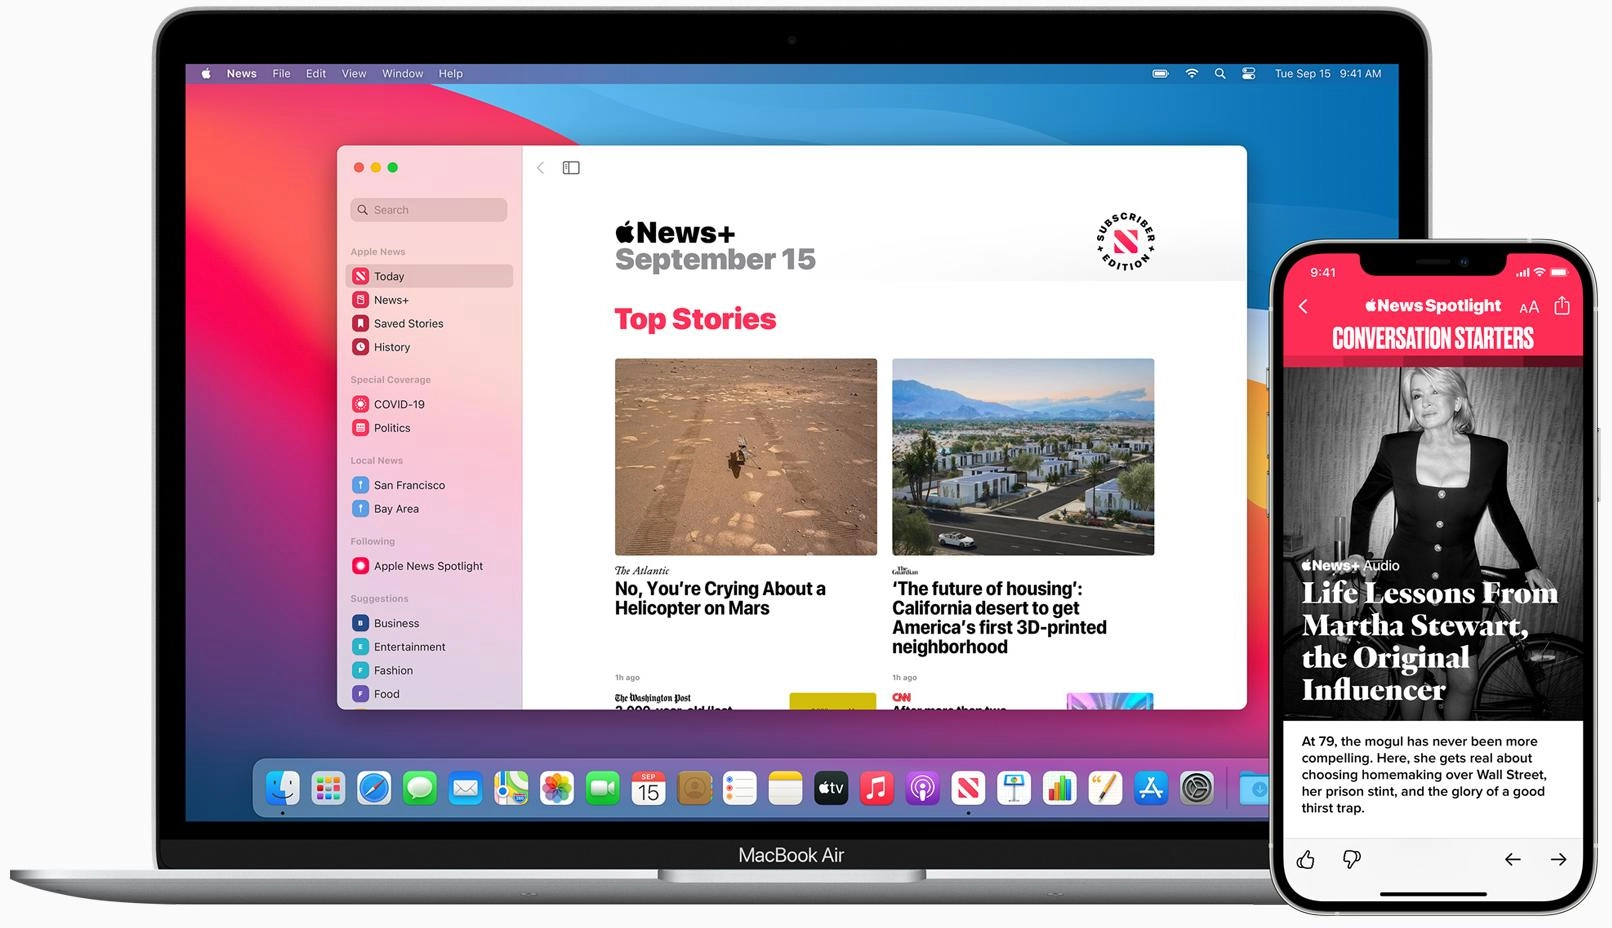Open Numbers from the Dock
This screenshot has width=1612, height=928.
pos(1060,788)
